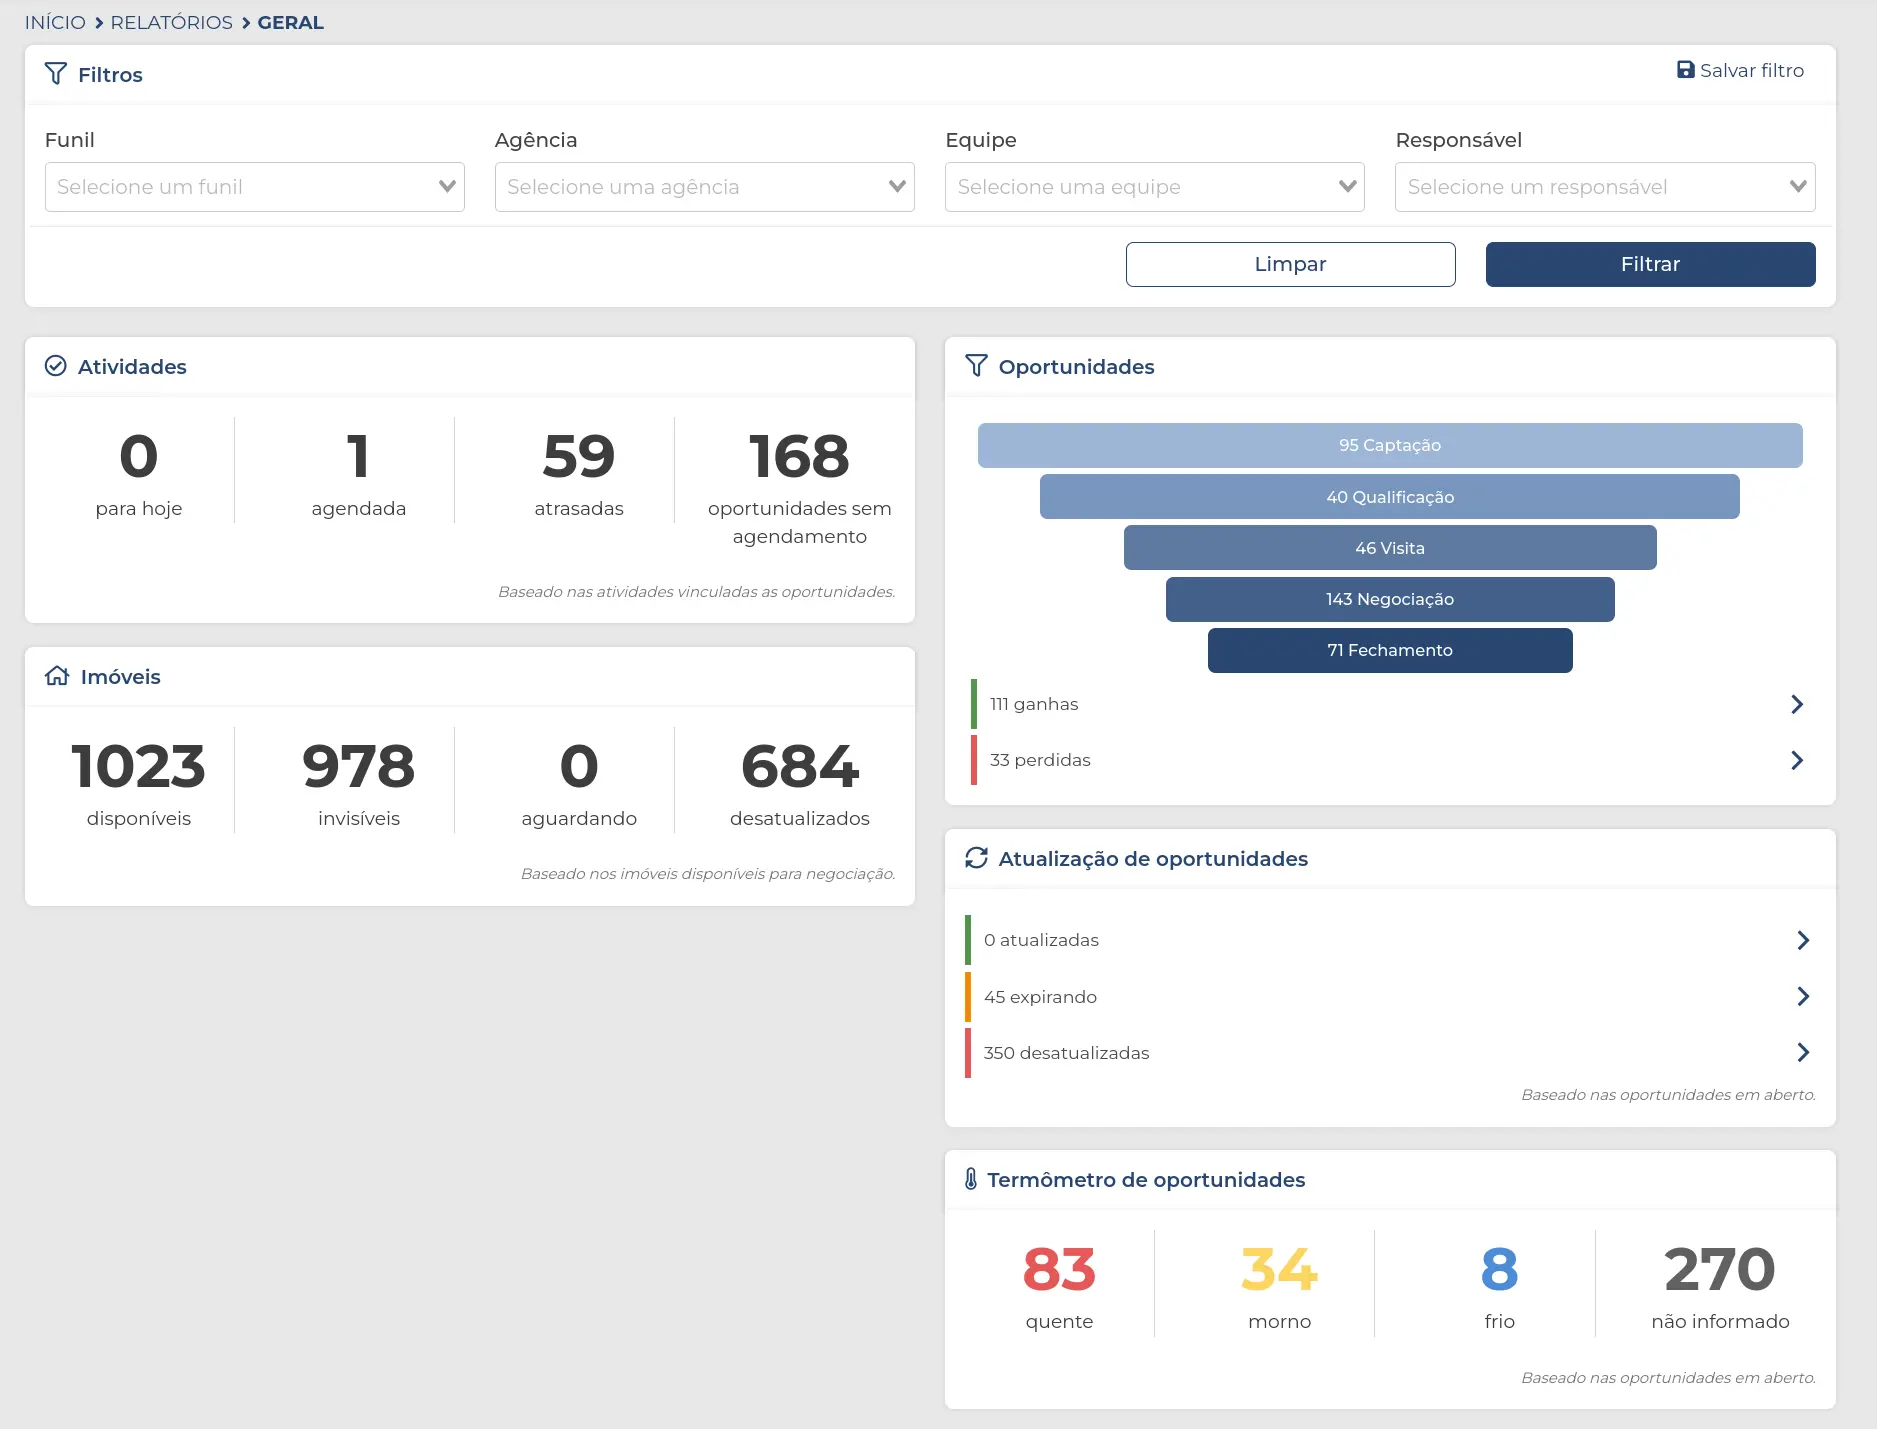Click '111 ganhas' text
1877x1429 pixels.
1034,704
